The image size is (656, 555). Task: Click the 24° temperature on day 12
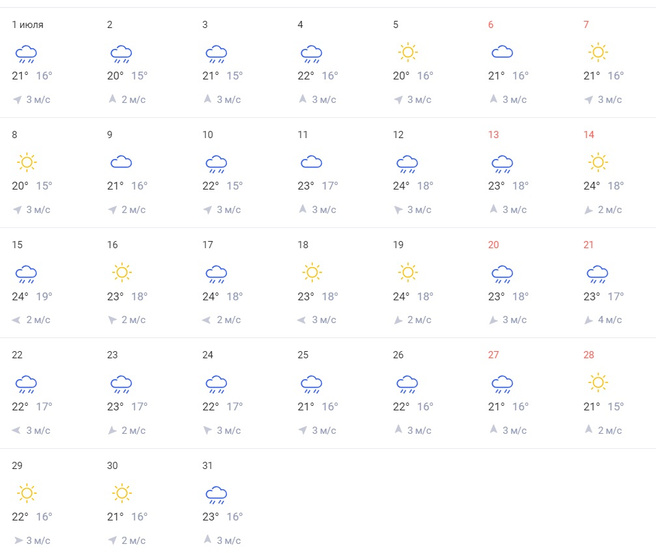[400, 185]
